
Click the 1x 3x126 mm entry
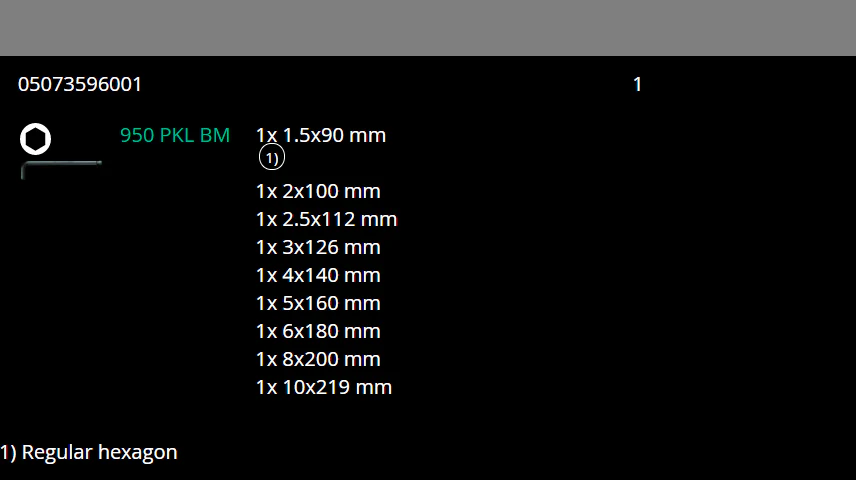(318, 247)
